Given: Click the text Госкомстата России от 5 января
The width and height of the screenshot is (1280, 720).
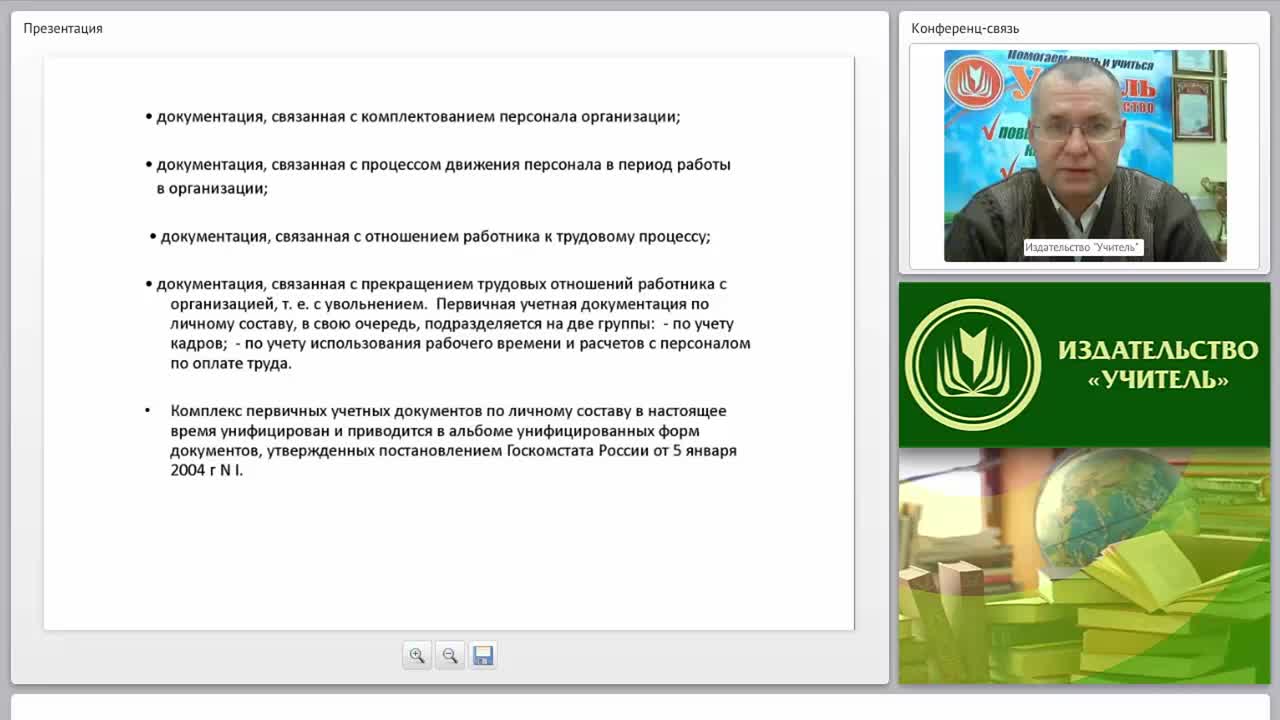Looking at the screenshot, I should click(622, 451).
